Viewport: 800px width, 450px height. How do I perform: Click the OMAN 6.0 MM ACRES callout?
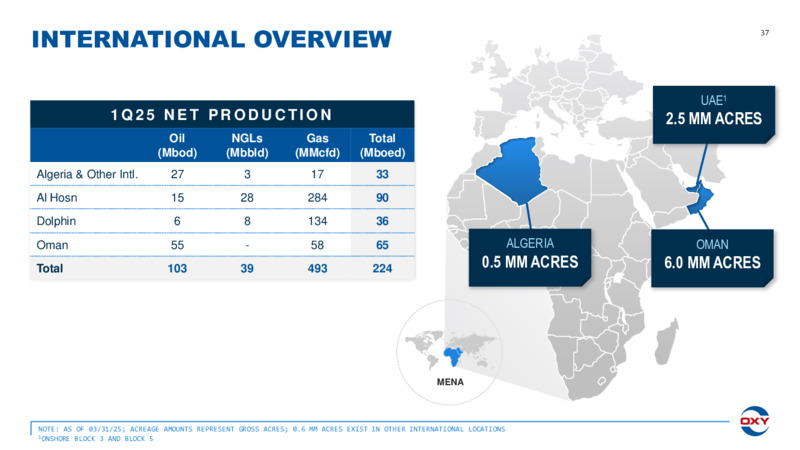click(712, 258)
